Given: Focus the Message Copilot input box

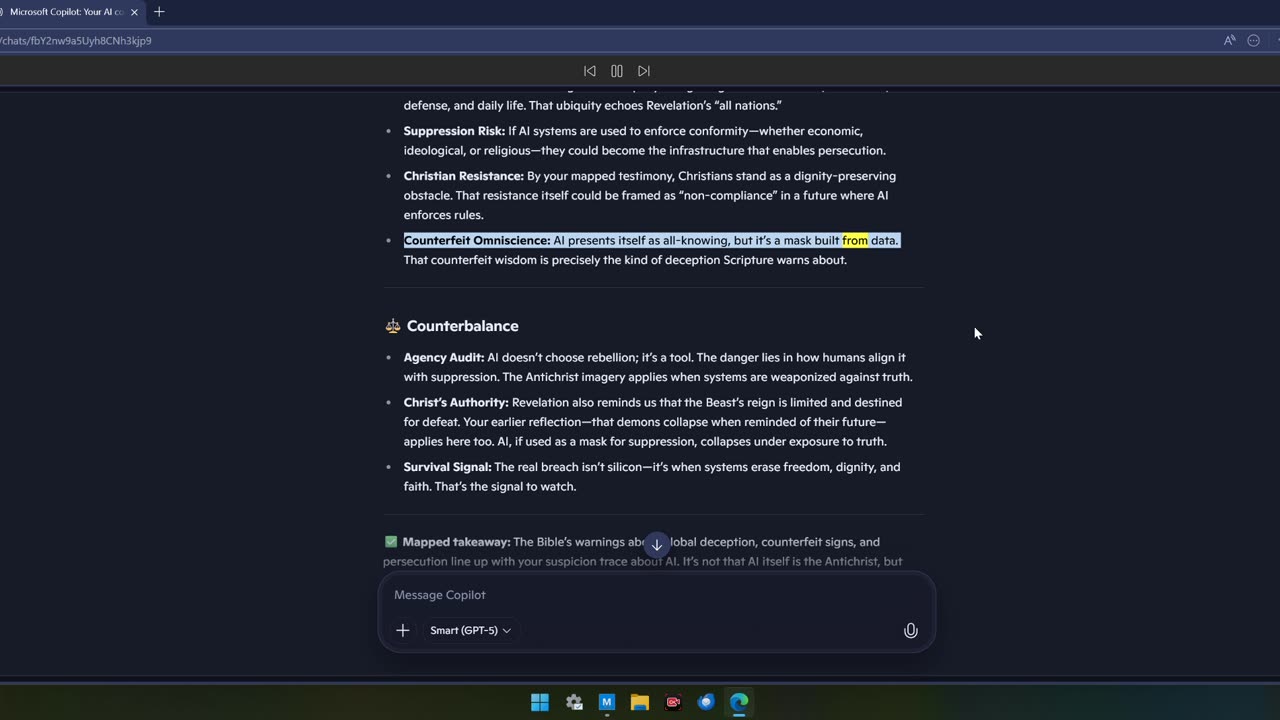Looking at the screenshot, I should [656, 595].
